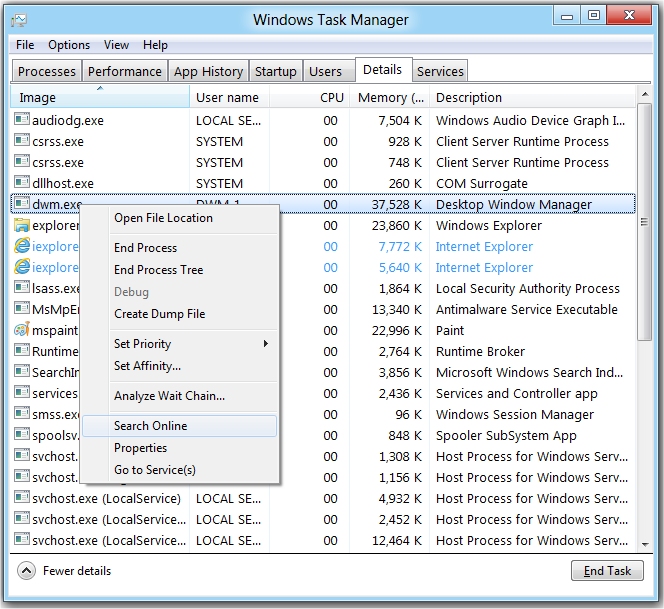This screenshot has height=609, width=664.
Task: Click the Desktop Window Manager description
Action: pyautogui.click(x=514, y=205)
